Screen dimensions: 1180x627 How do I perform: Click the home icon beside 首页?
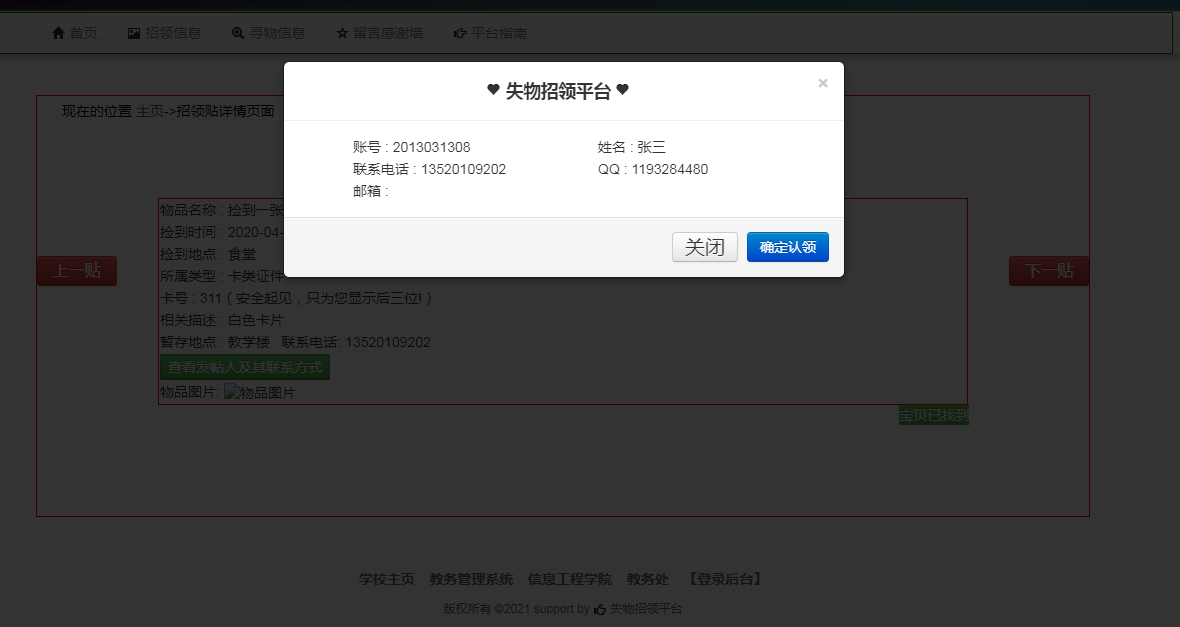click(x=58, y=33)
